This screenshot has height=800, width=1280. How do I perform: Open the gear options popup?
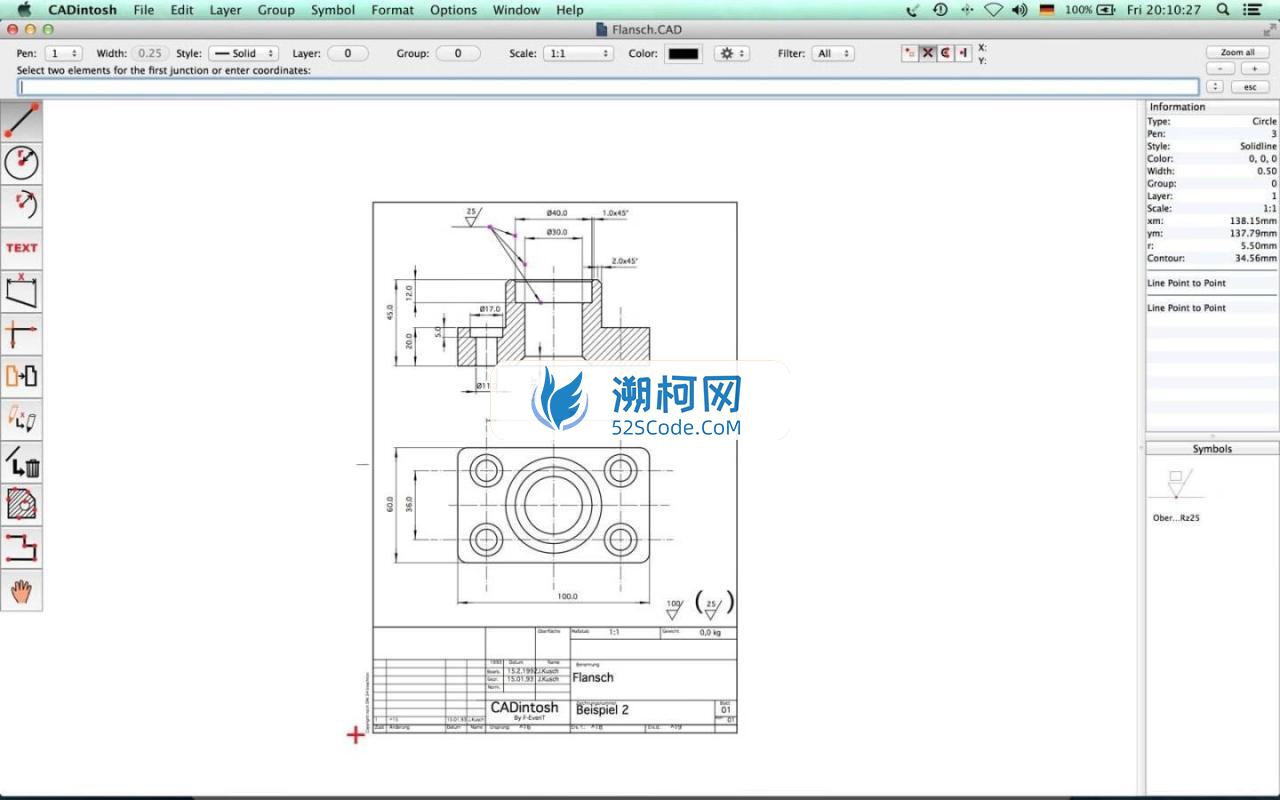click(x=731, y=53)
